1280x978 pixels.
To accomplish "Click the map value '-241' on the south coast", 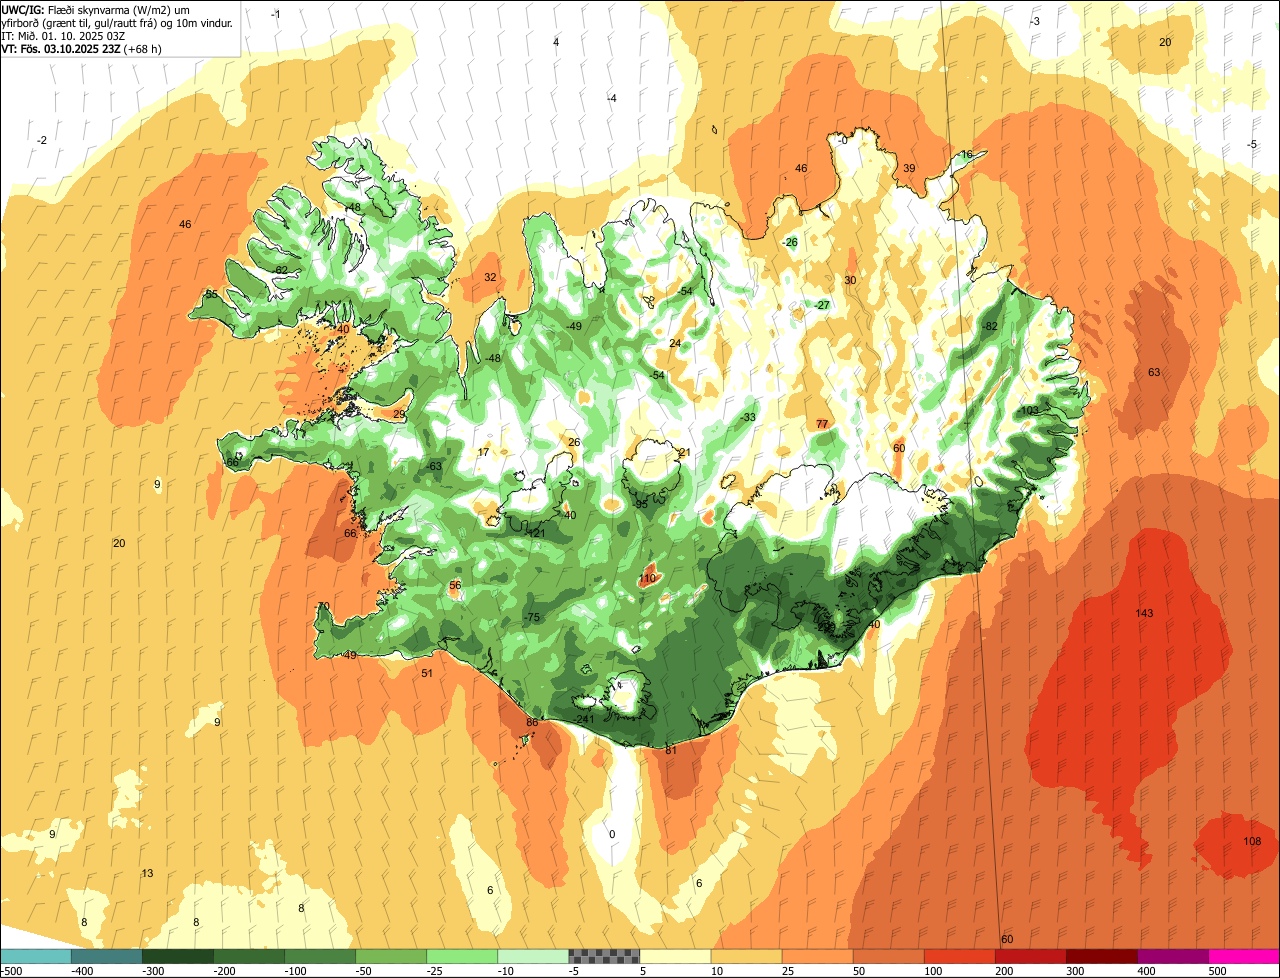I will click(x=585, y=719).
